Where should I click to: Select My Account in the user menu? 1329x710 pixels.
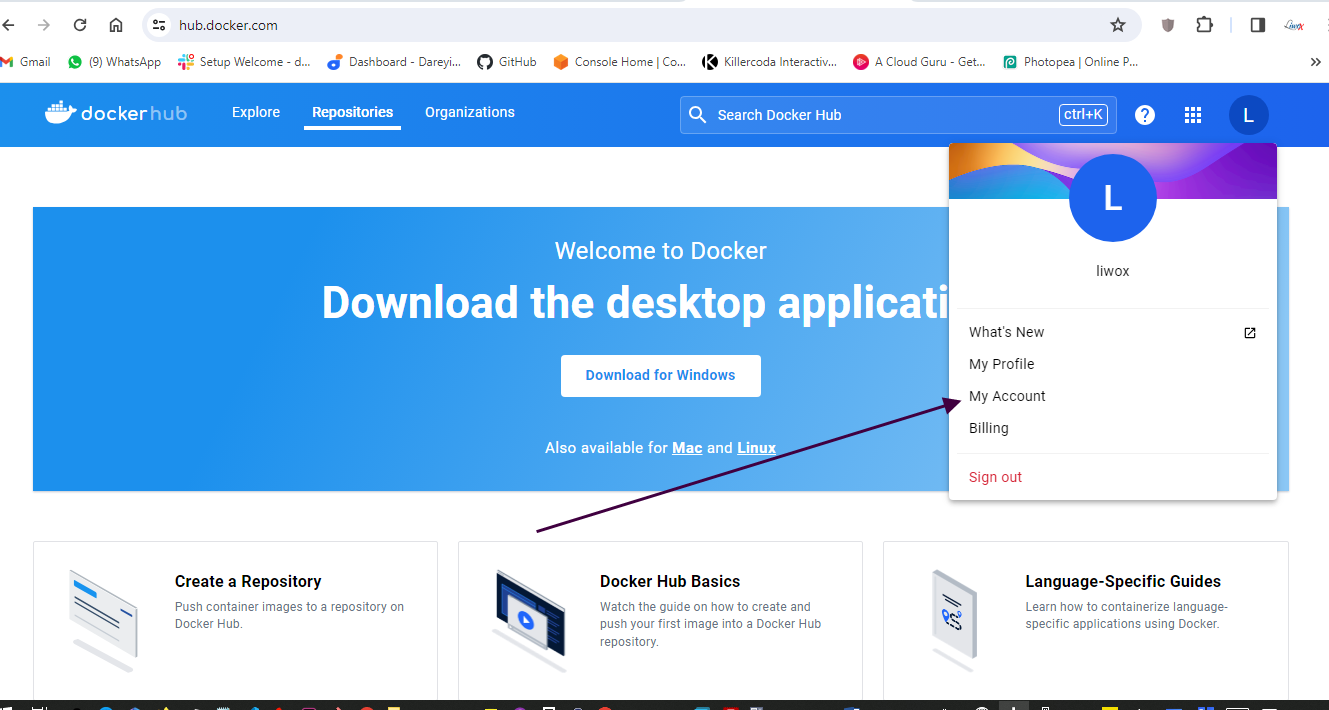tap(1007, 396)
